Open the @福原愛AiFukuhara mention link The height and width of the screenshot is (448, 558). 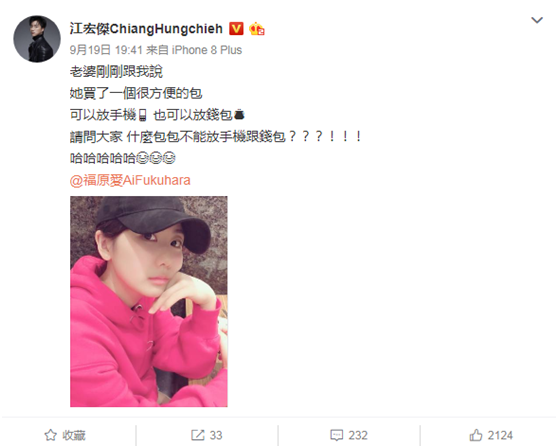click(130, 180)
